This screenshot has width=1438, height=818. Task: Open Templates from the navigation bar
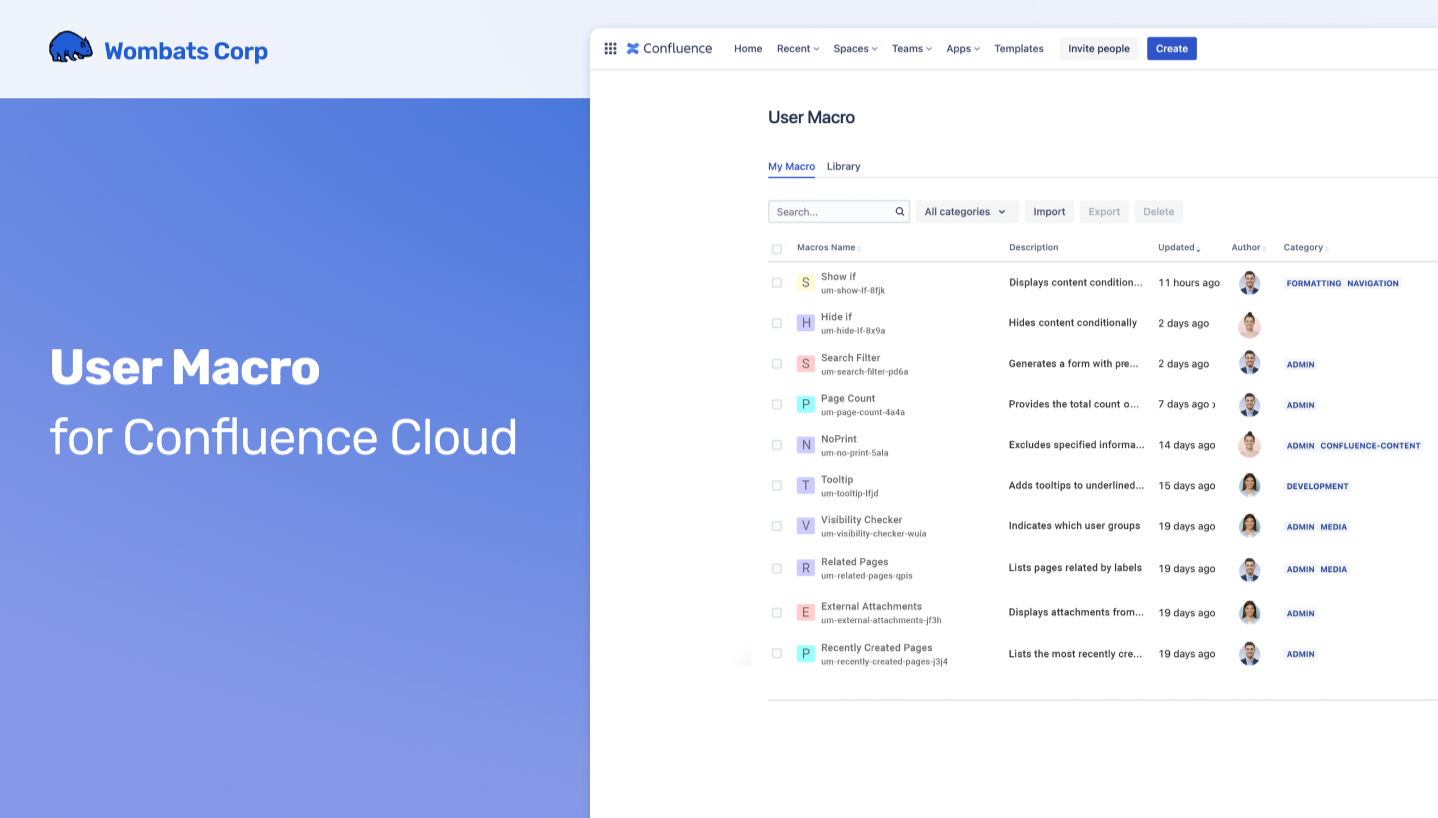pos(1018,48)
